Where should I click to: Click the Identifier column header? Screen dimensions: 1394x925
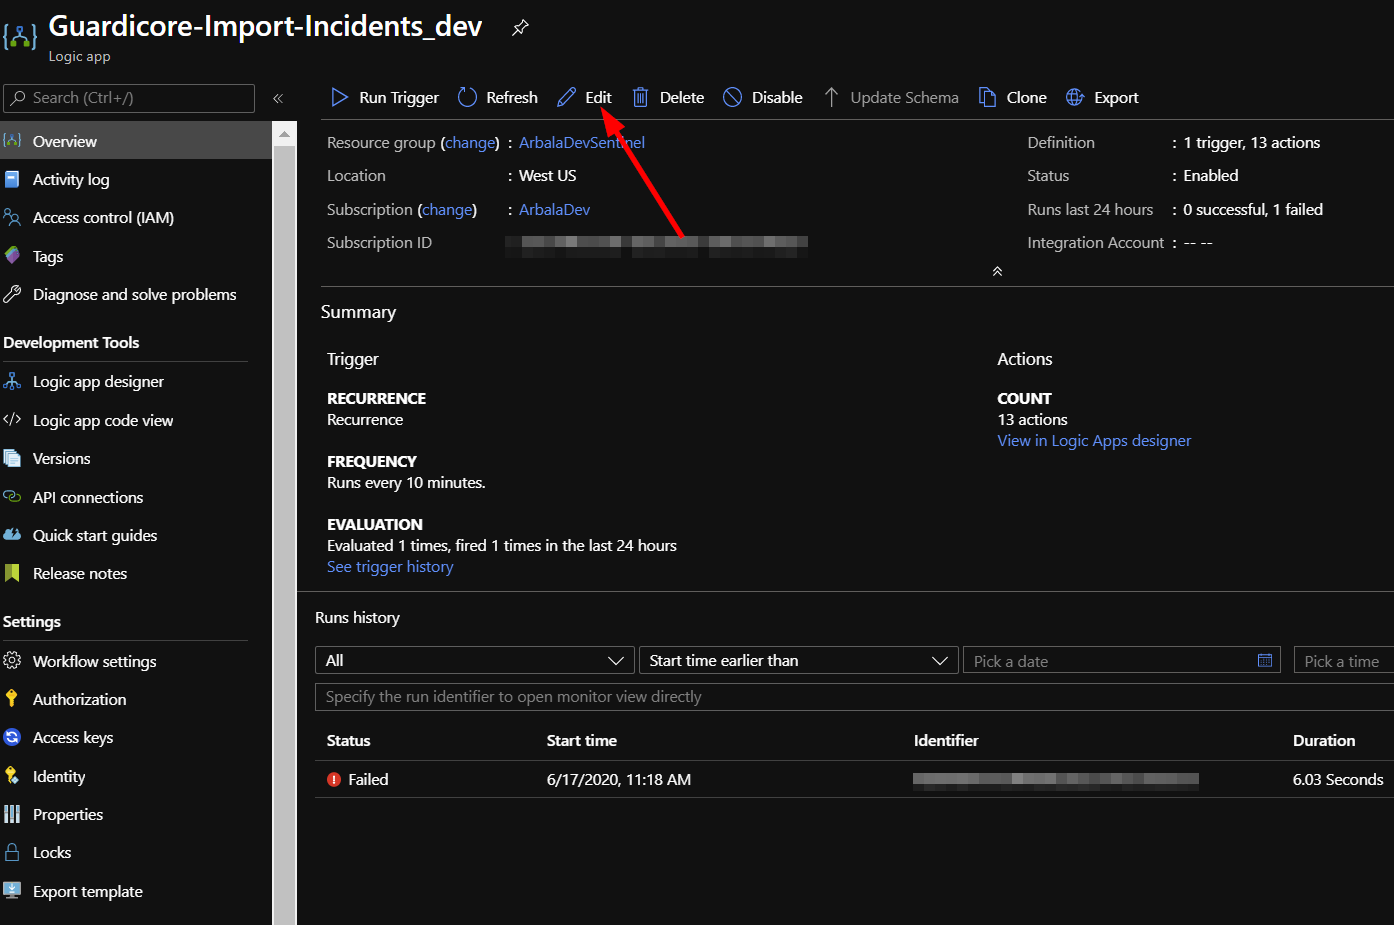(x=946, y=740)
